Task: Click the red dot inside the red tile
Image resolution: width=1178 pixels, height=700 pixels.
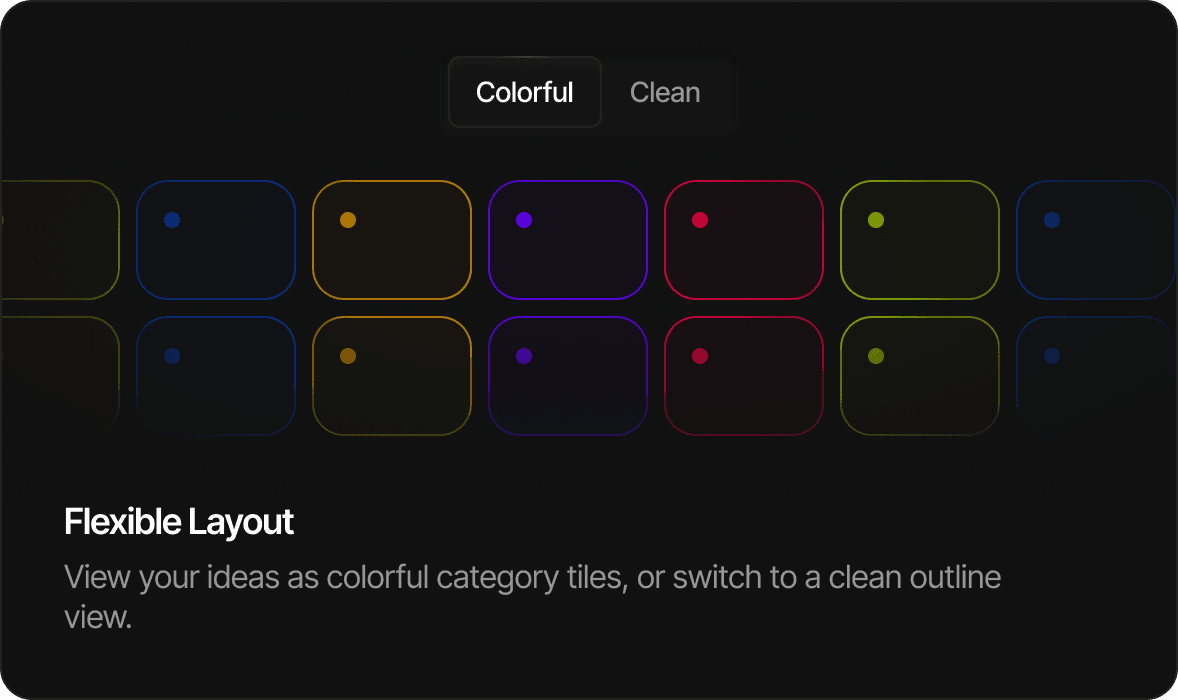Action: [701, 219]
